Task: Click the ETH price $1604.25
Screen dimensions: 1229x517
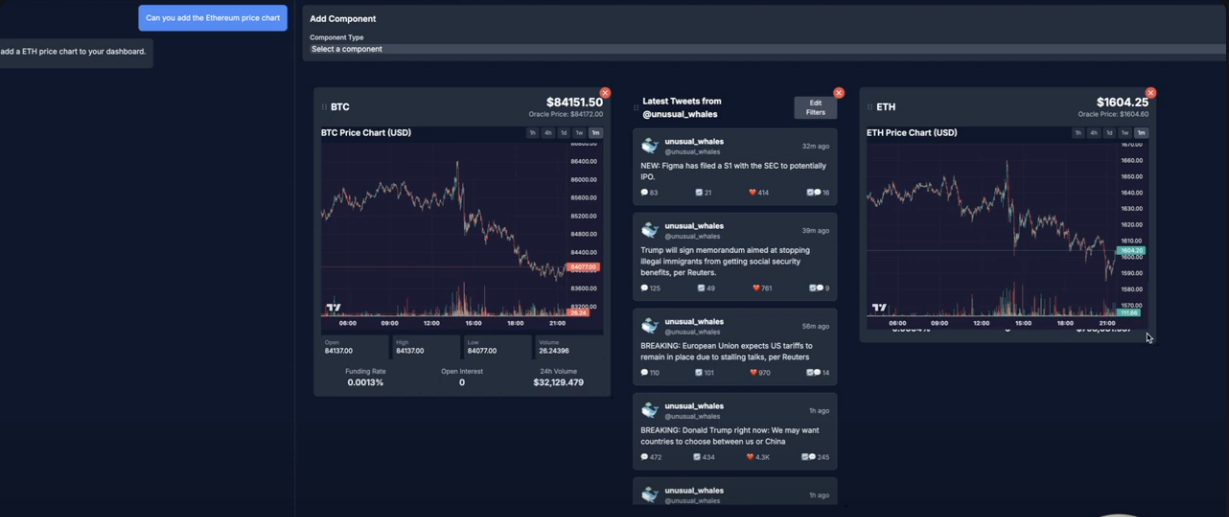Action: click(x=1122, y=102)
